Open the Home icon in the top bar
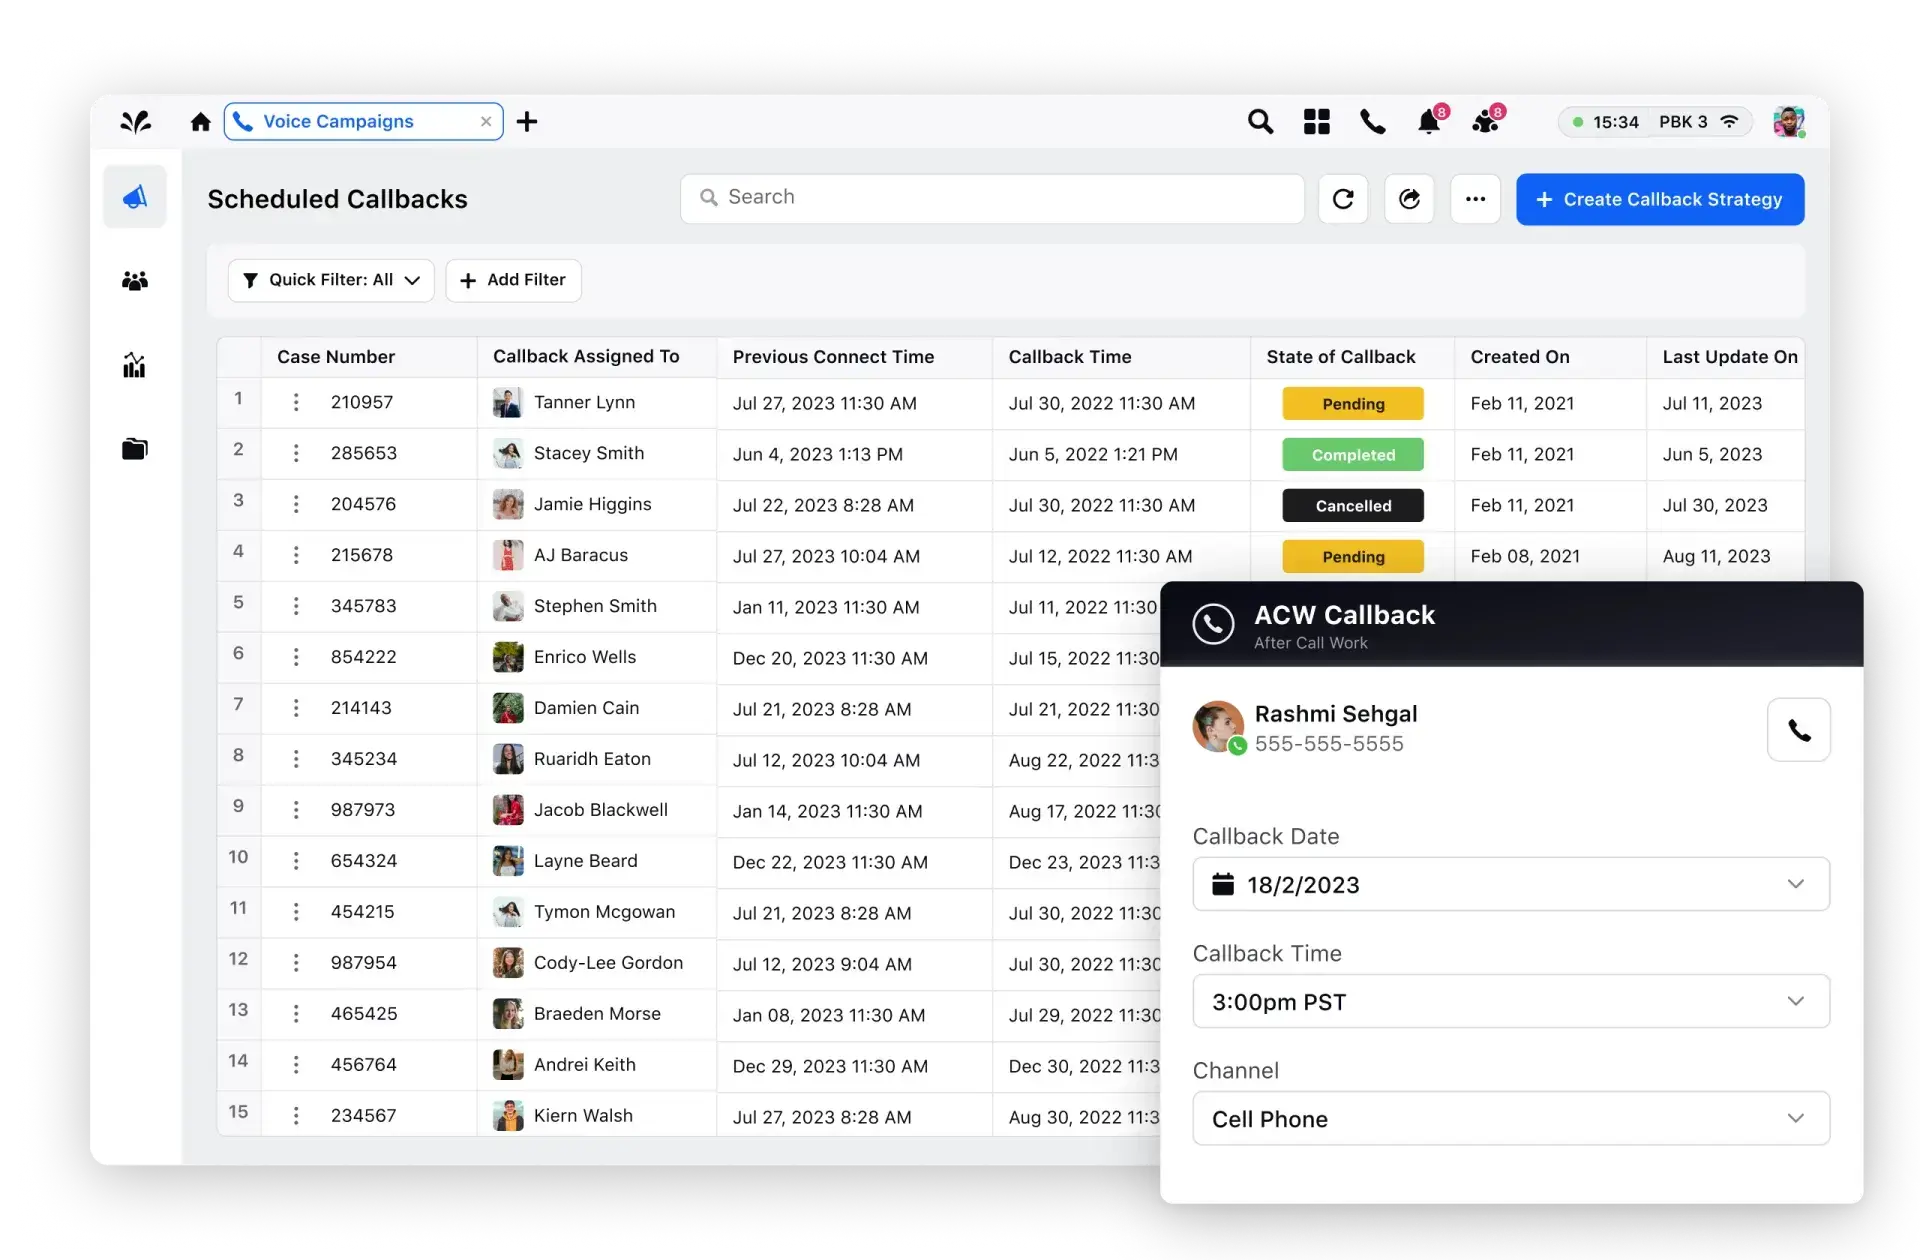This screenshot has width=1920, height=1260. (x=200, y=121)
